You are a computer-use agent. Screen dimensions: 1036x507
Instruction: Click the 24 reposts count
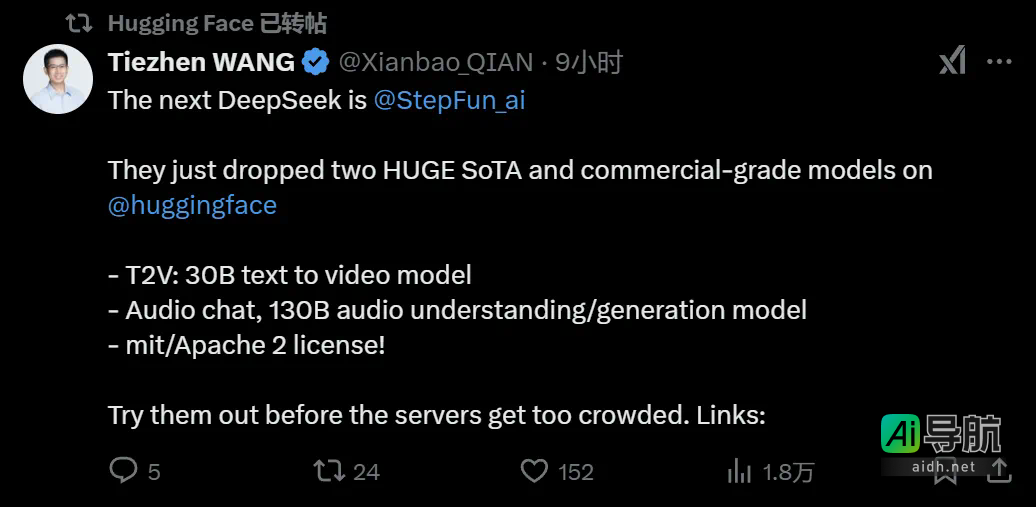click(366, 472)
